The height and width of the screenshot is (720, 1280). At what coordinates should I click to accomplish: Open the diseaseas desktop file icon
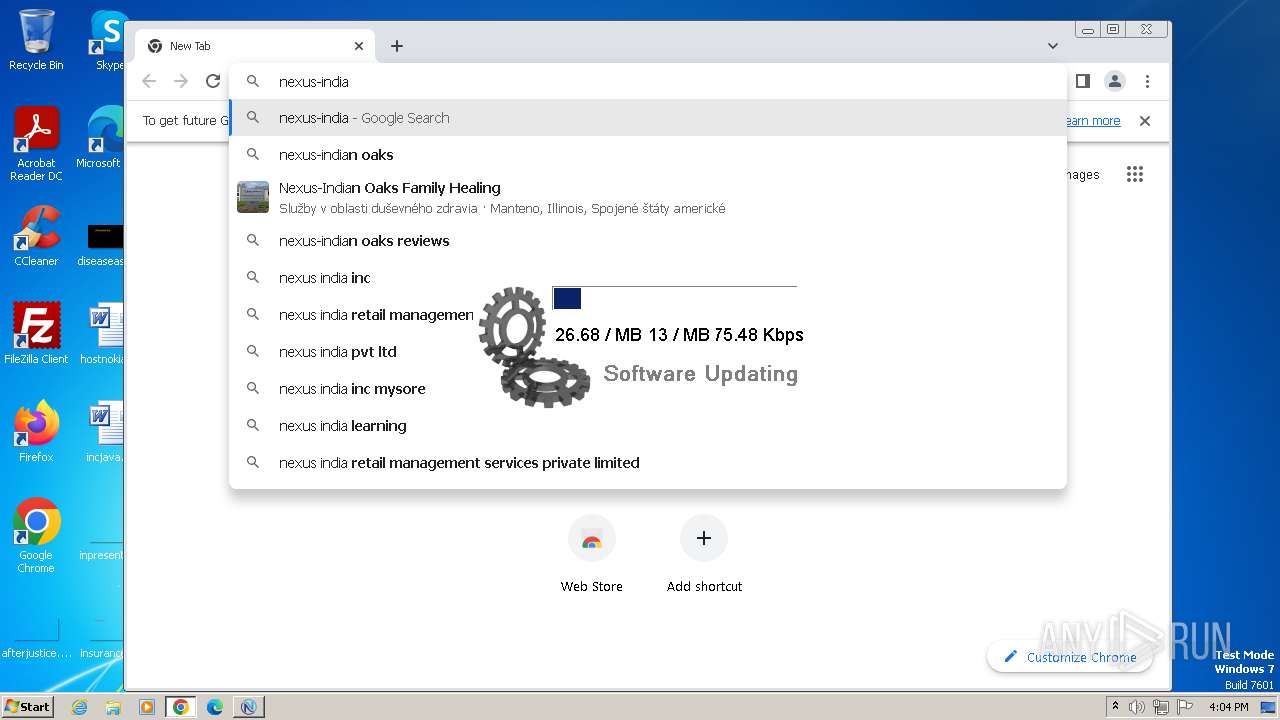click(104, 242)
